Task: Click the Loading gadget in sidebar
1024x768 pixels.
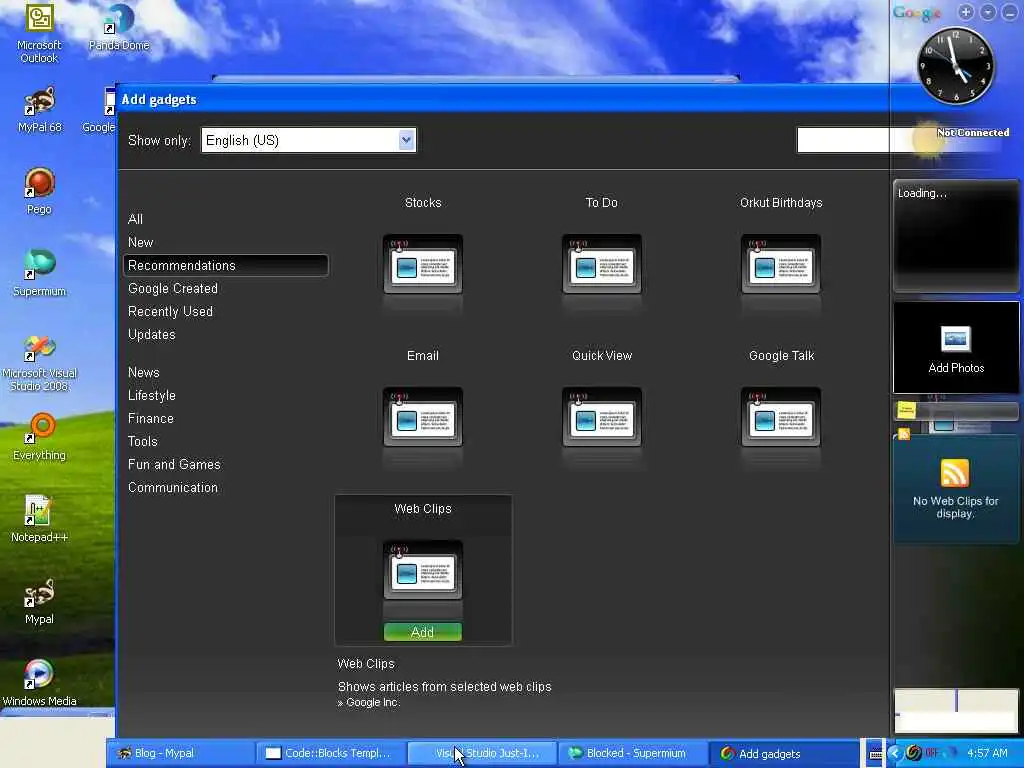Action: point(955,235)
